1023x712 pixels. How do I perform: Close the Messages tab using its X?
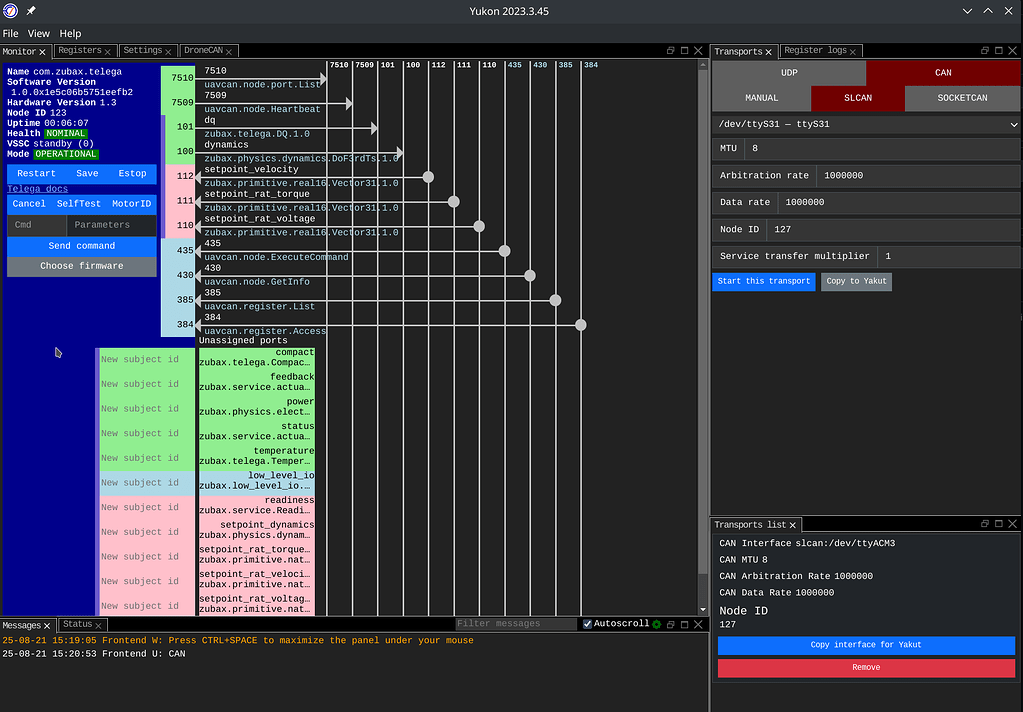coord(47,625)
